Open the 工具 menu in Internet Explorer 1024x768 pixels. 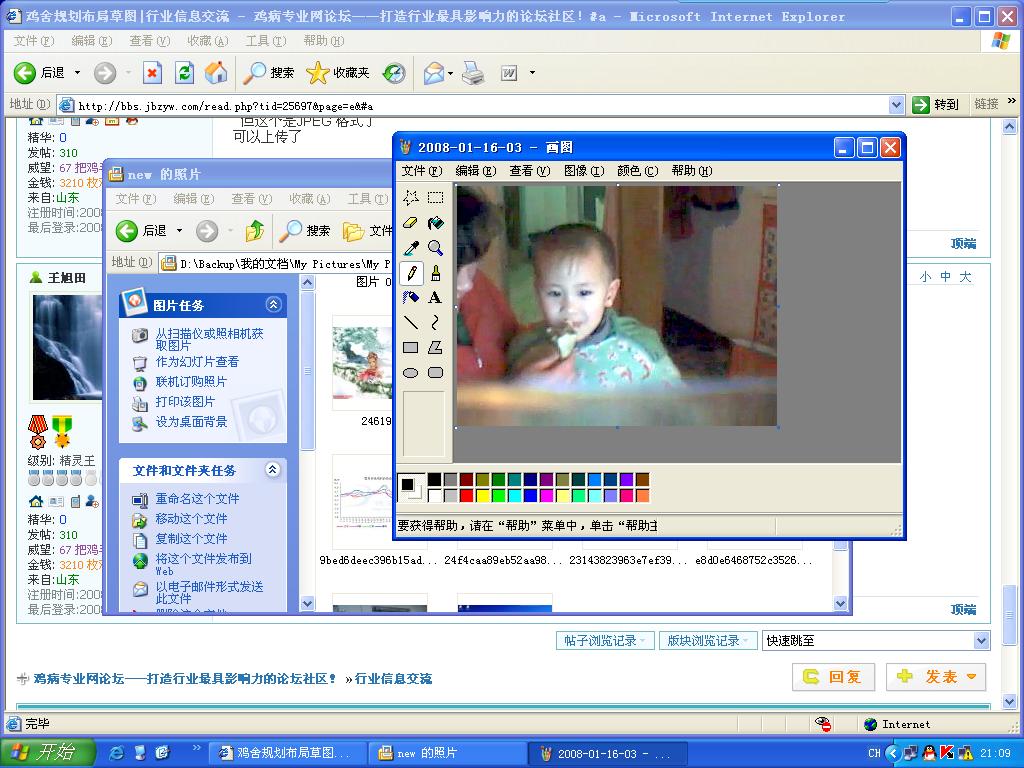[x=265, y=41]
